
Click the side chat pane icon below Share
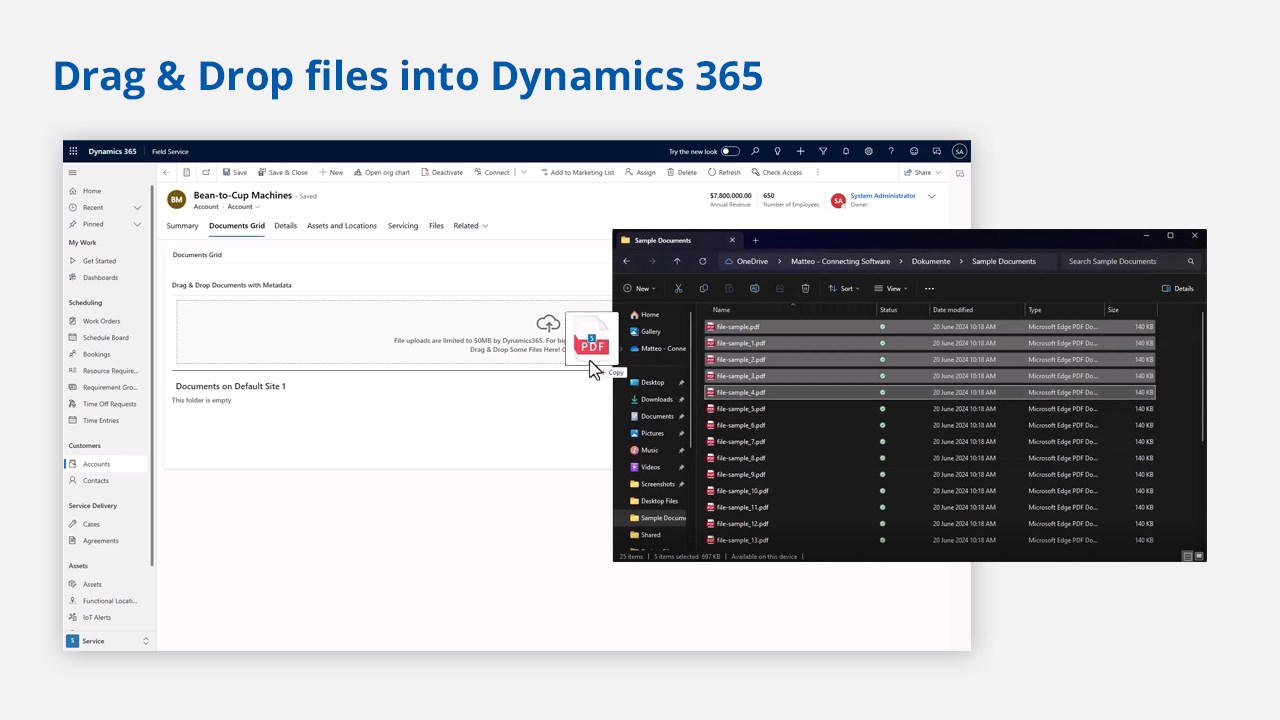coord(960,172)
